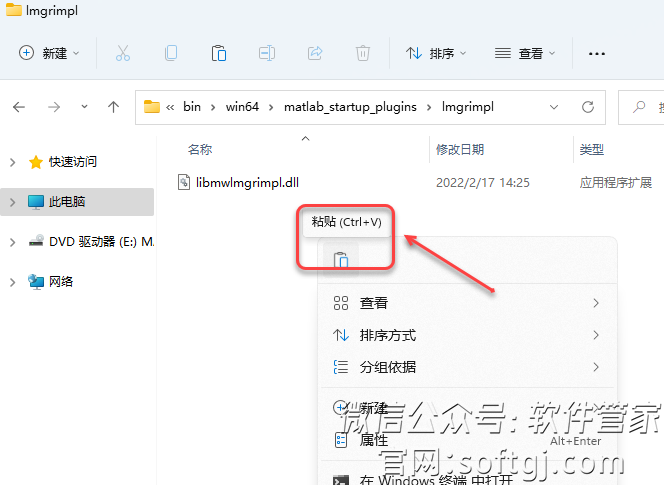Expand the 网络 tree node
The image size is (664, 485).
pyautogui.click(x=13, y=282)
